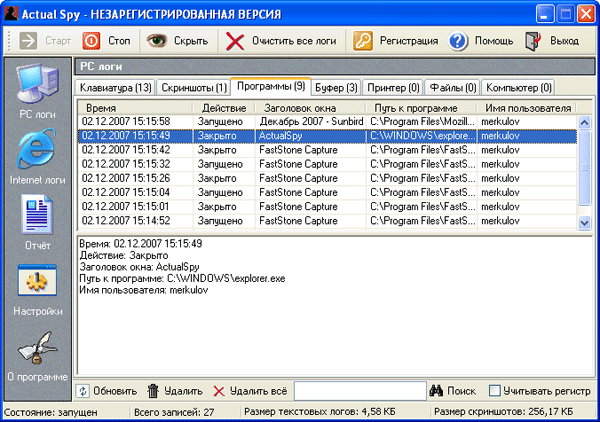The height and width of the screenshot is (422, 600).
Task: Click Очистить все логи label
Action: click(294, 41)
